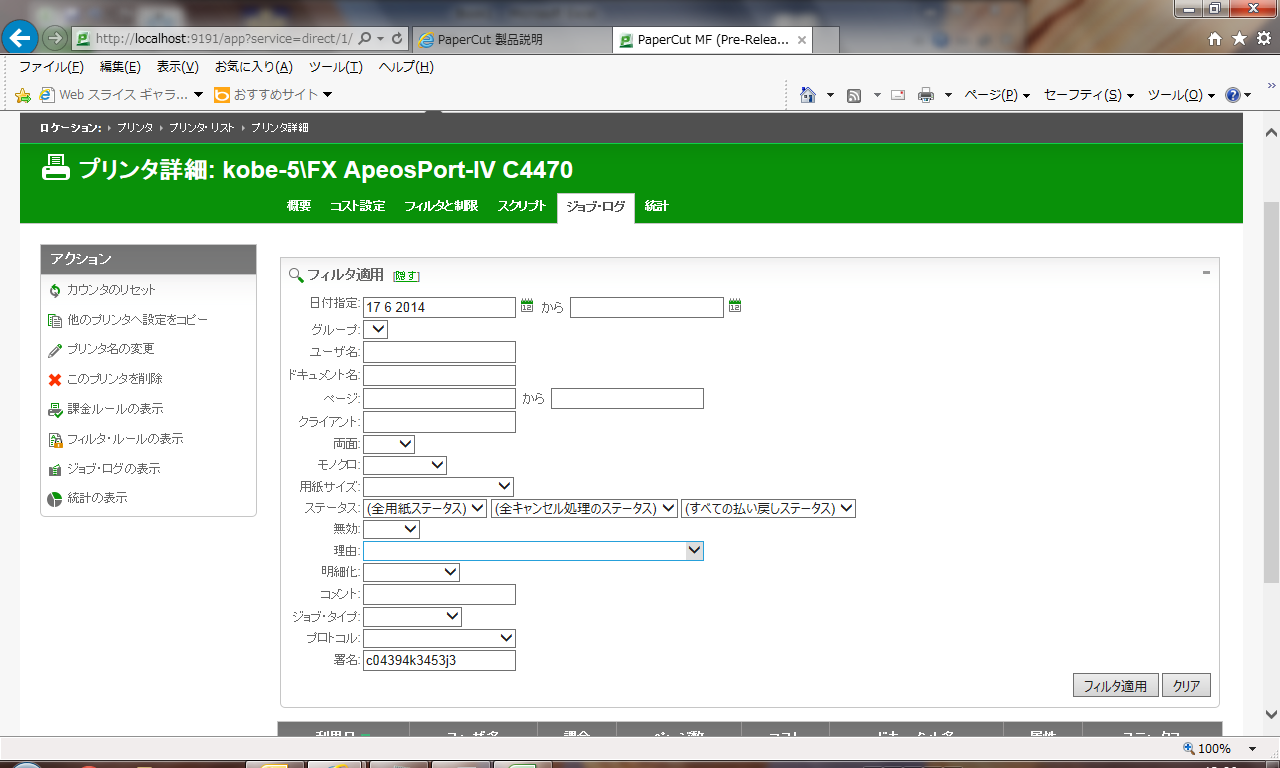Collapse filter panel using the minus icon
The height and width of the screenshot is (768, 1280).
point(1206,272)
